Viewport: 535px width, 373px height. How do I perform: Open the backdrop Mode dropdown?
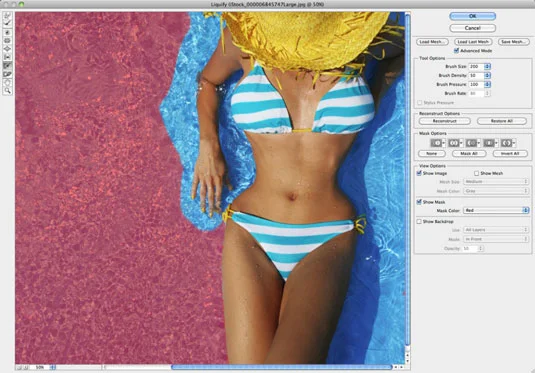click(x=496, y=239)
